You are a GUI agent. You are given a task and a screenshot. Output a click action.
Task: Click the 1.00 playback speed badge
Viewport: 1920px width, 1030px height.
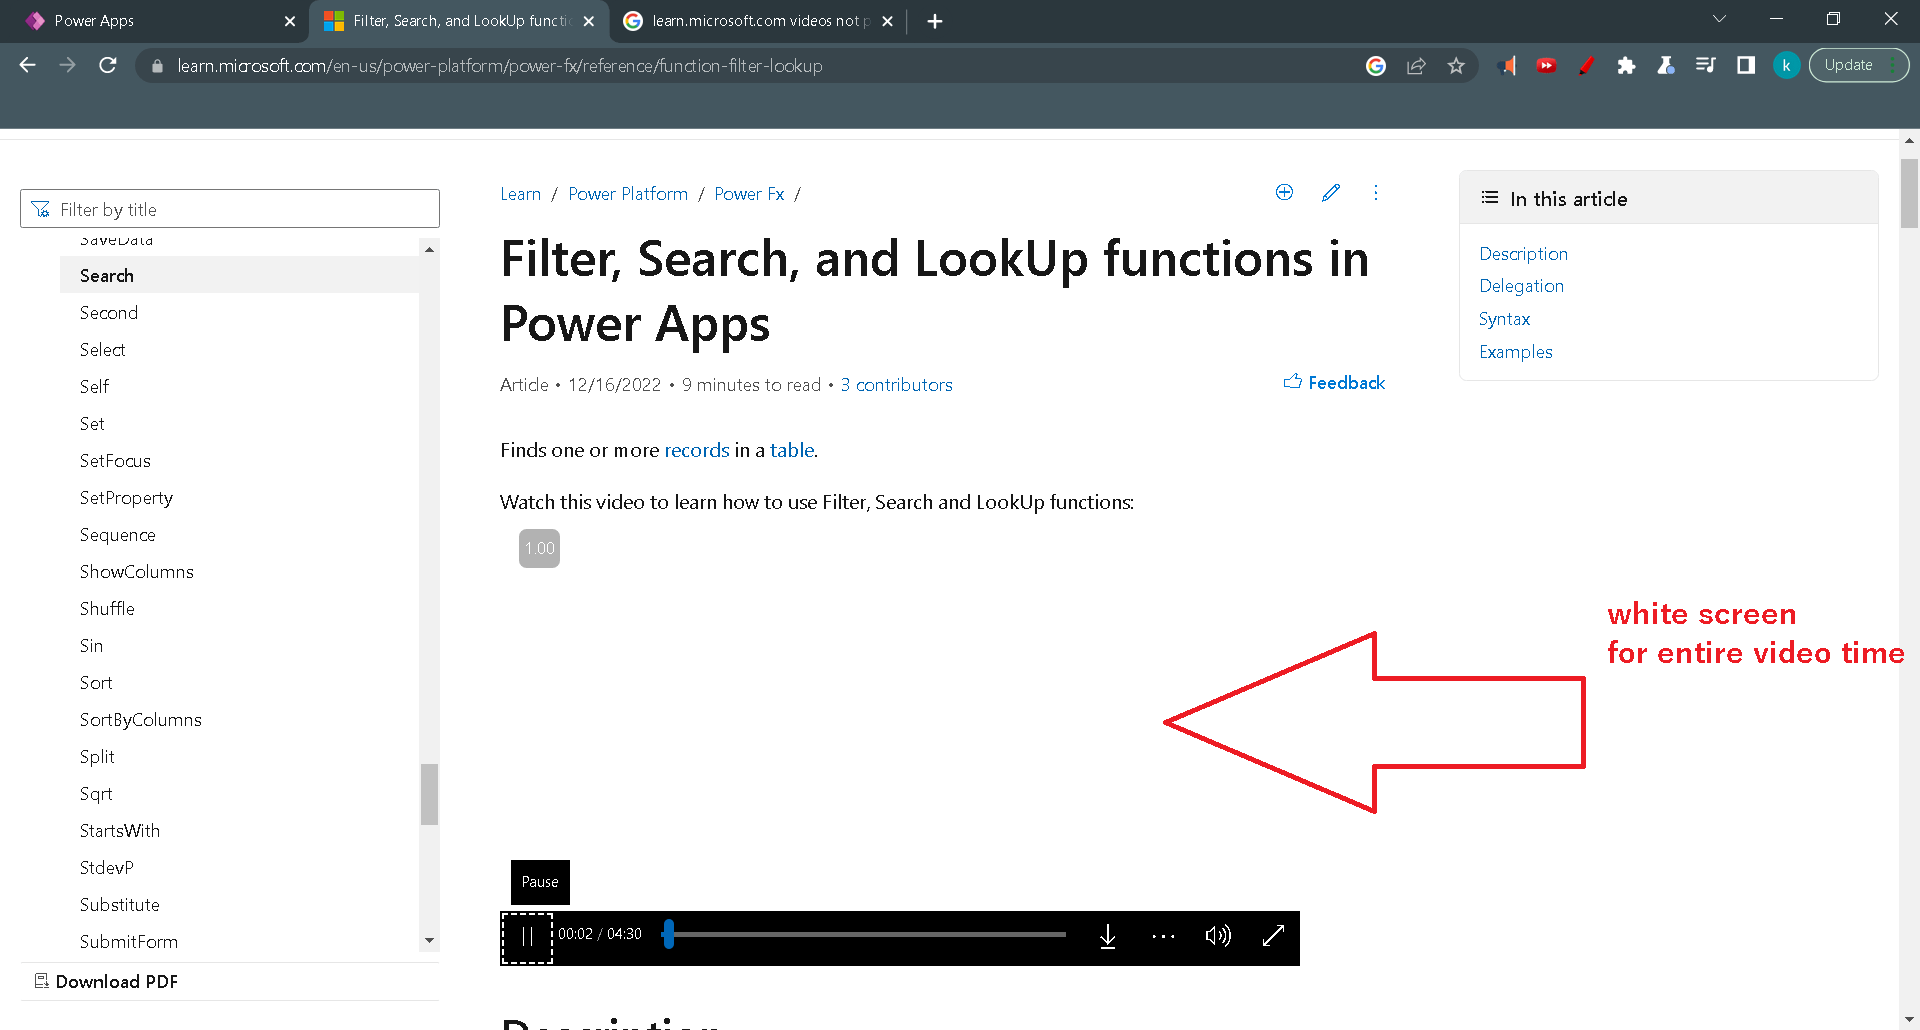coord(539,548)
